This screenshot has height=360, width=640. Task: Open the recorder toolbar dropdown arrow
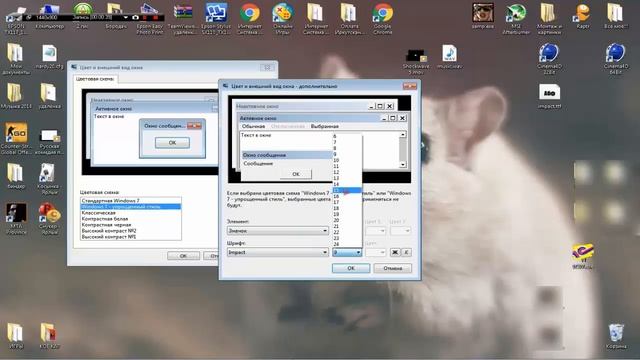pyautogui.click(x=125, y=18)
